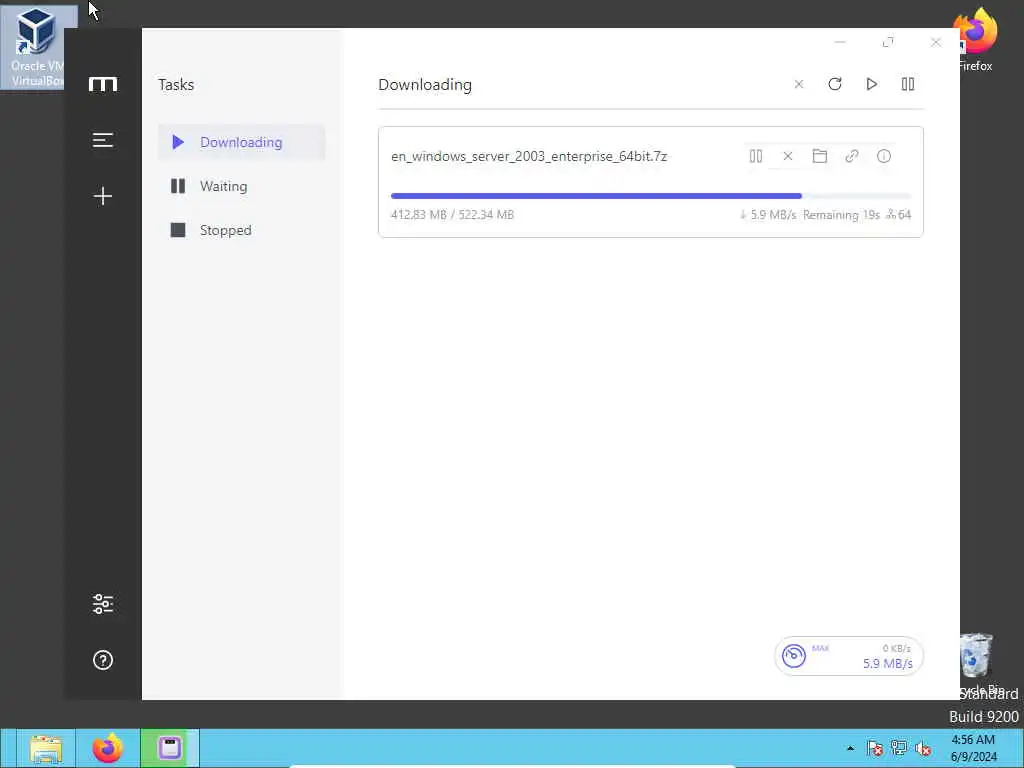Click file name en_windows_server_2003_enterprise_64bit.7z
Image resolution: width=1024 pixels, height=768 pixels.
coord(529,156)
